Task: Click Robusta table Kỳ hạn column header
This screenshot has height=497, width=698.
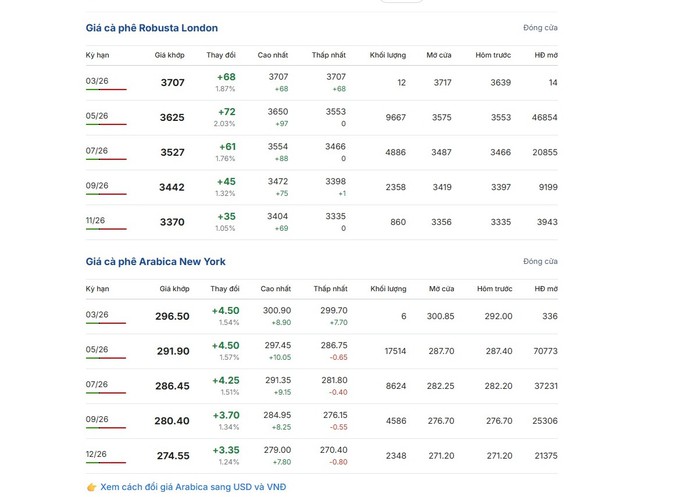Action: coord(97,55)
